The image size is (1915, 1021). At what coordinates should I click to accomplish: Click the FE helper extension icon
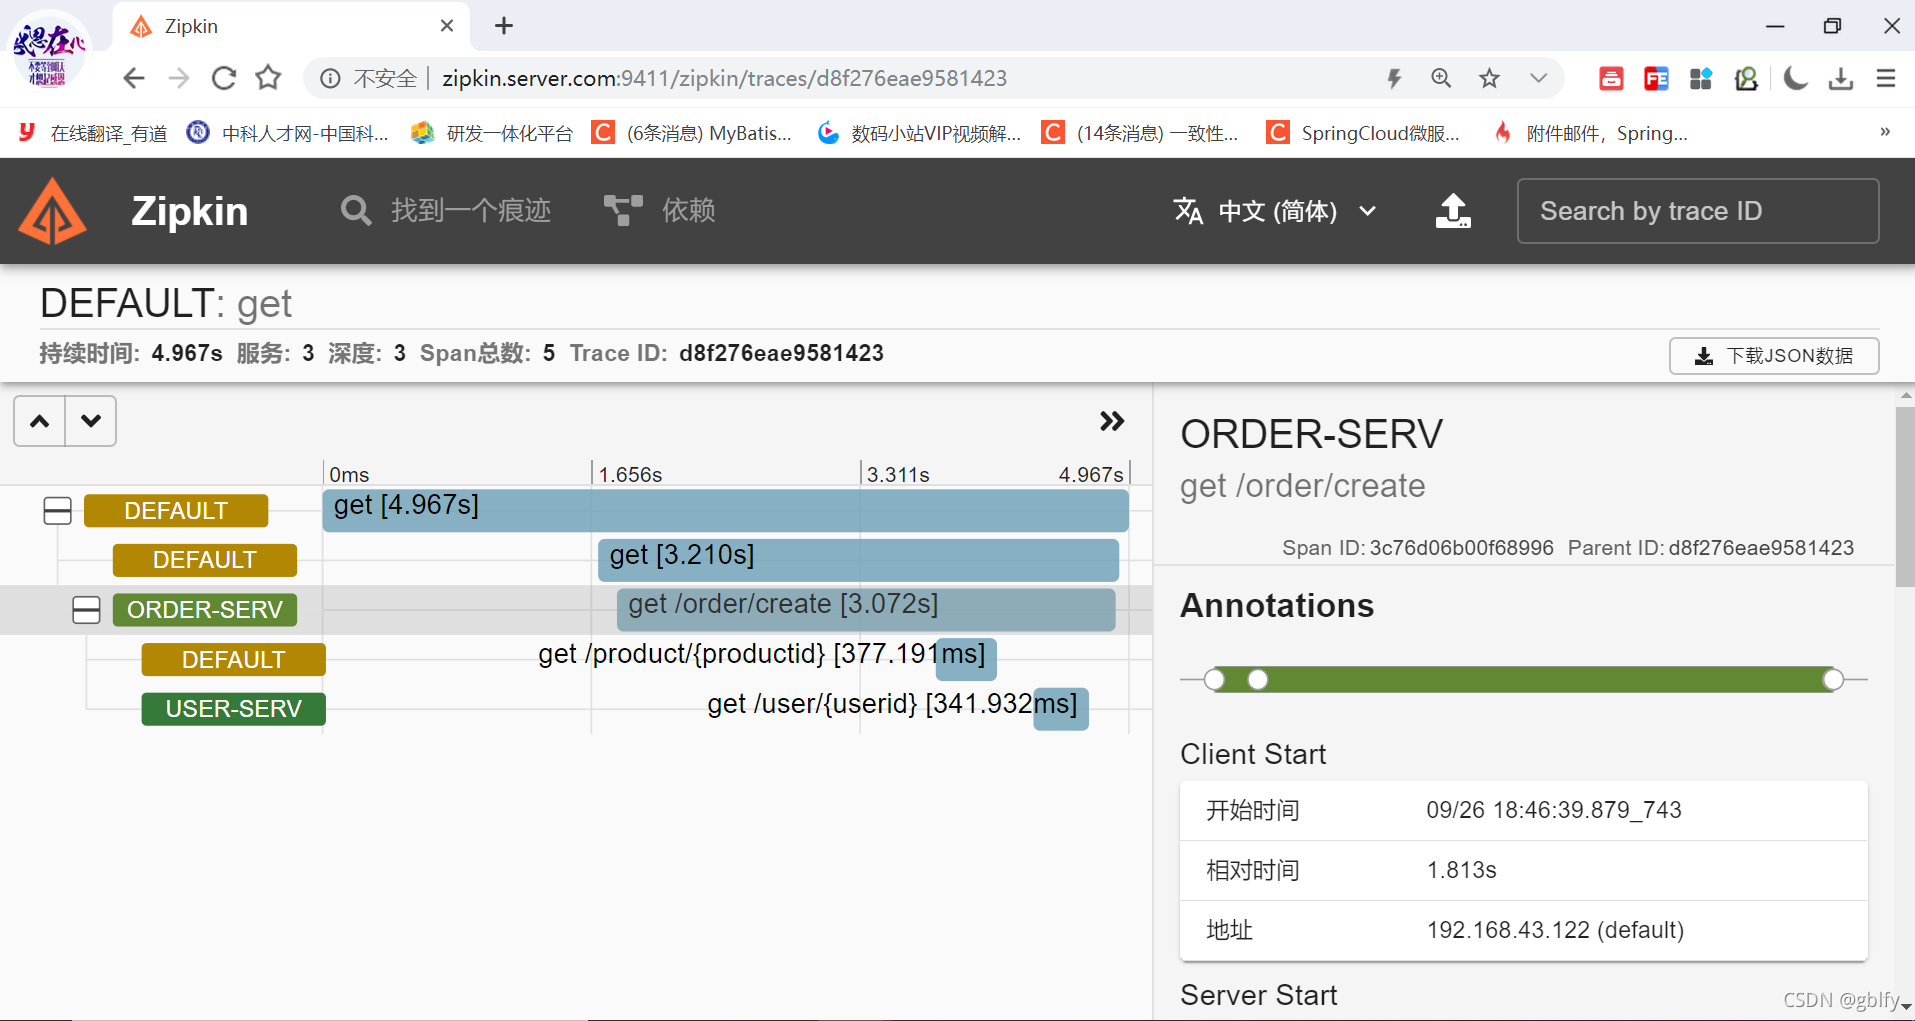pyautogui.click(x=1656, y=78)
